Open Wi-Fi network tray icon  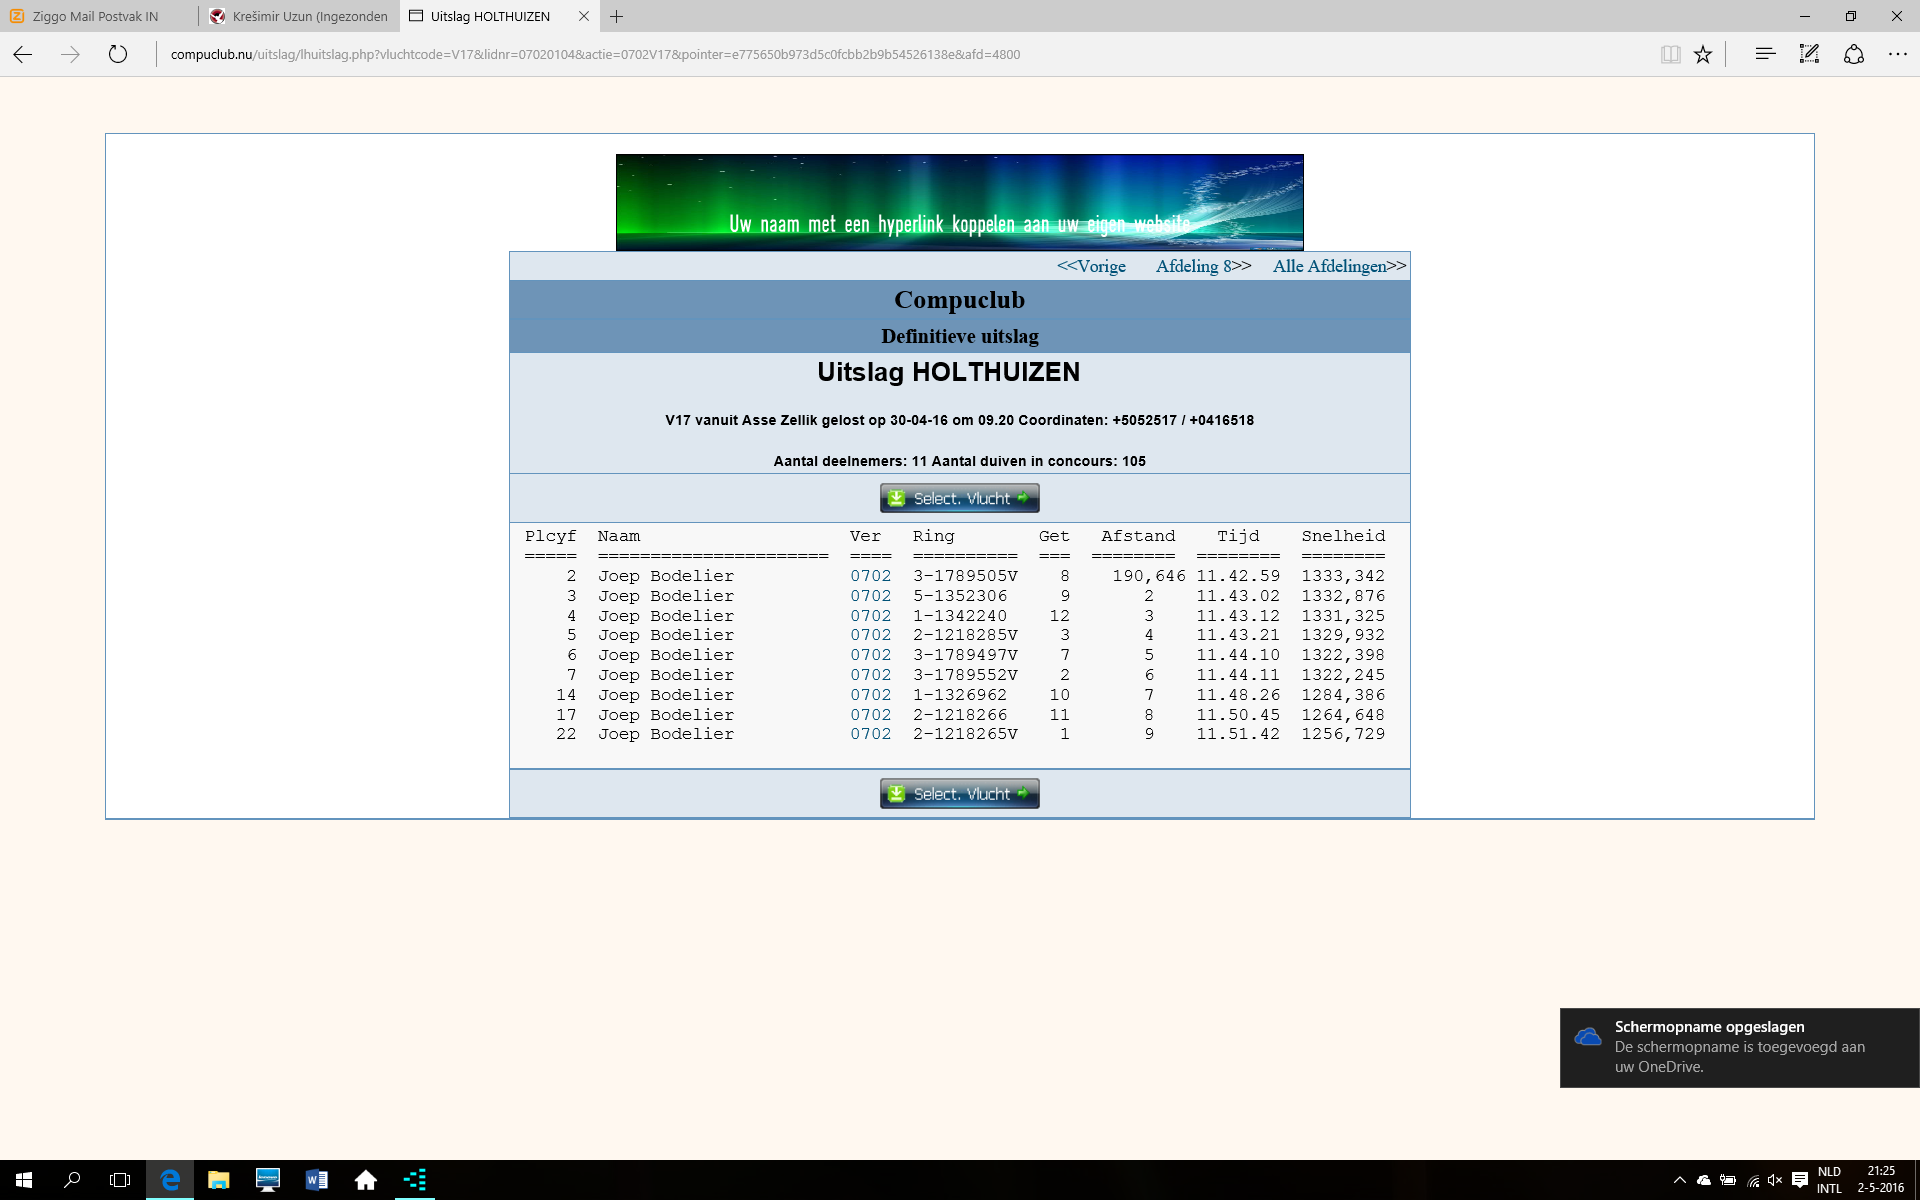tap(1753, 1180)
